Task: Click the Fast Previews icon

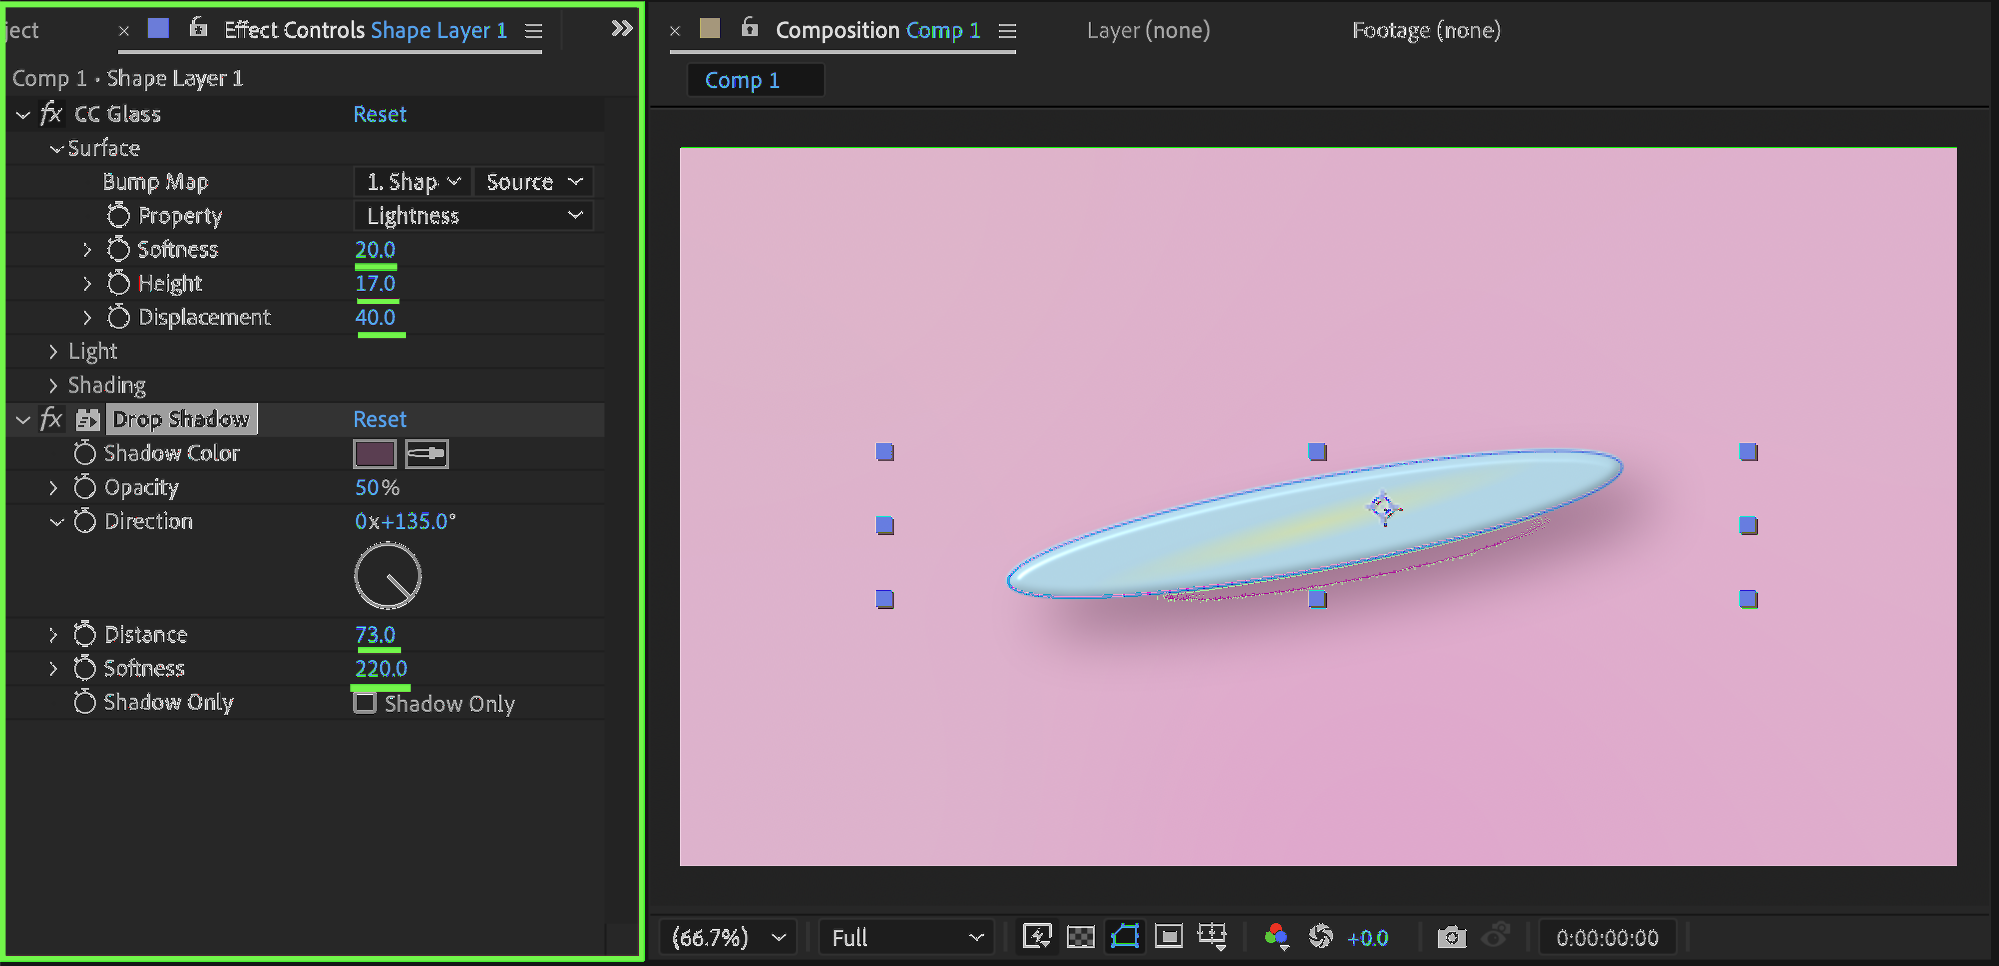Action: click(x=1037, y=937)
